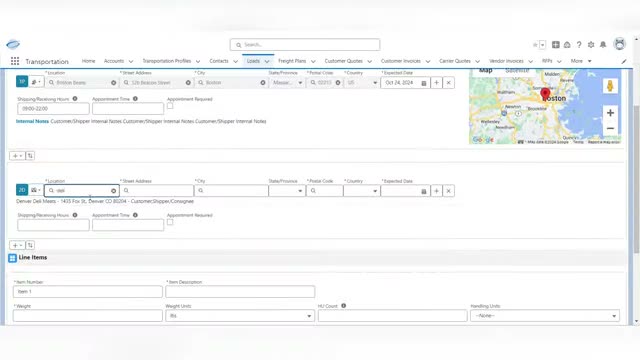Viewport: 640px width, 360px height.
Task: Click the second stop City field
Action: click(231, 191)
